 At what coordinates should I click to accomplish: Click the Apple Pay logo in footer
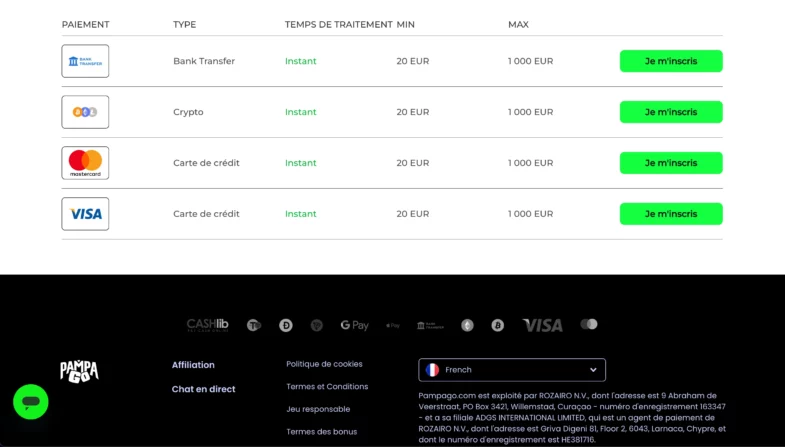click(393, 325)
